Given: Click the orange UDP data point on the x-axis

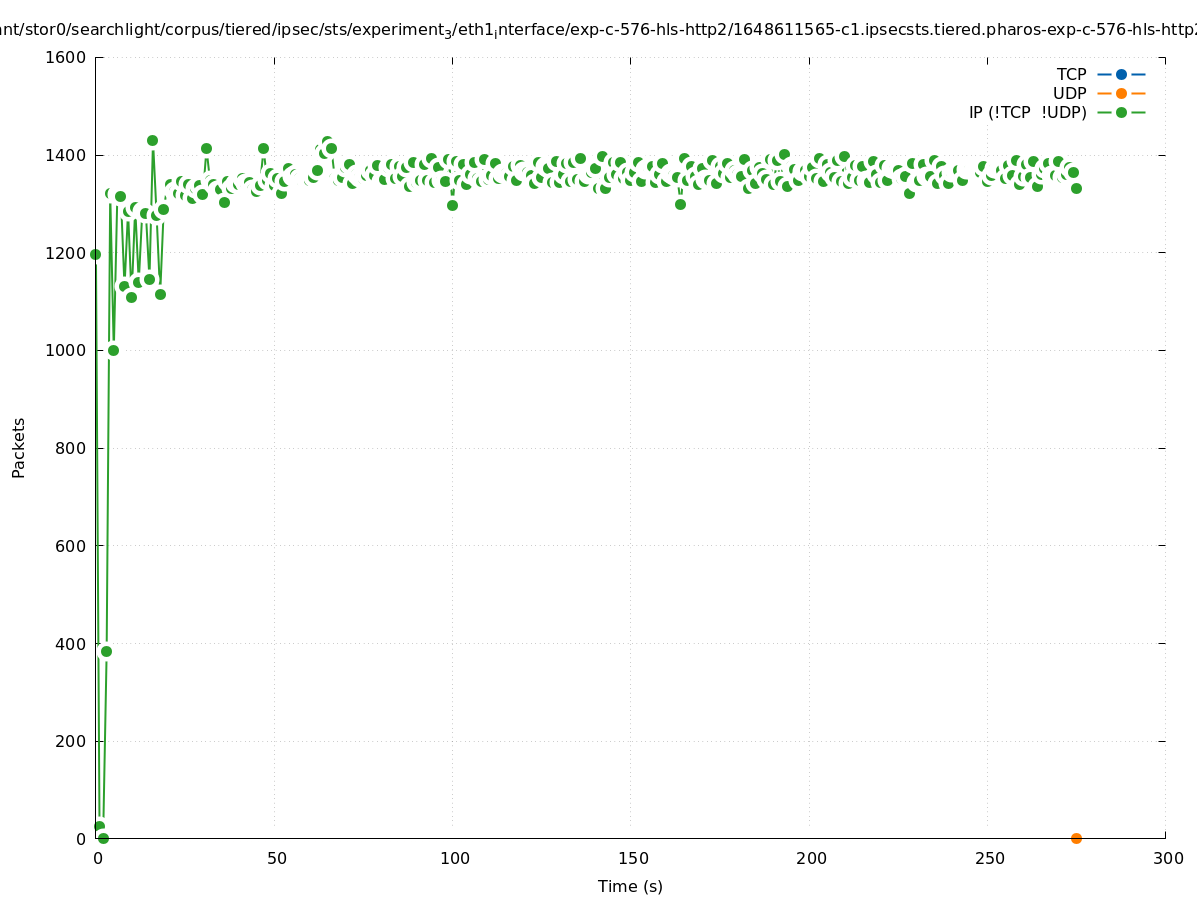Looking at the screenshot, I should tap(1076, 838).
